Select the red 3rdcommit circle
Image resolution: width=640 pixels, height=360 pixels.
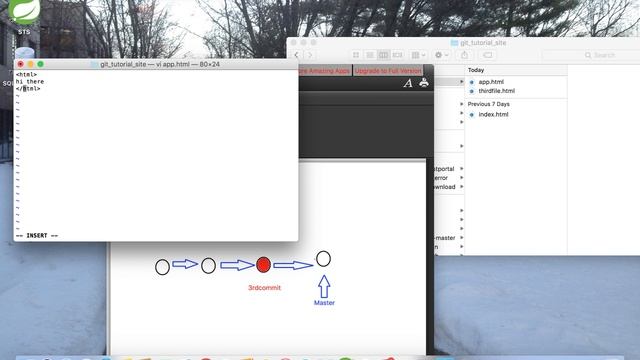coord(263,265)
